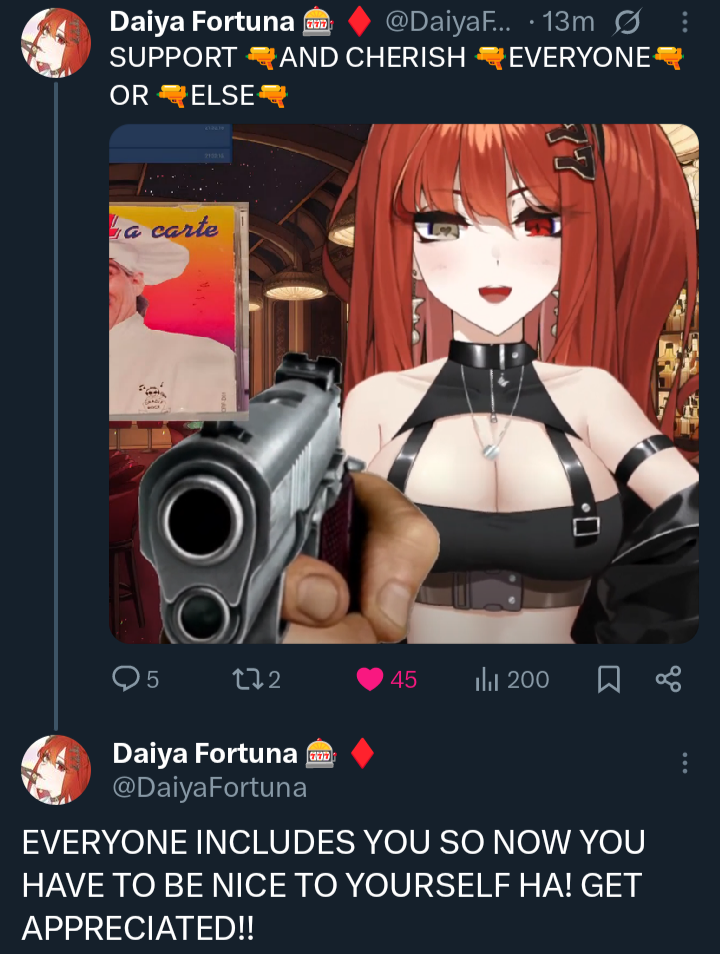Open three-dot menu on reply tweet

pyautogui.click(x=685, y=762)
